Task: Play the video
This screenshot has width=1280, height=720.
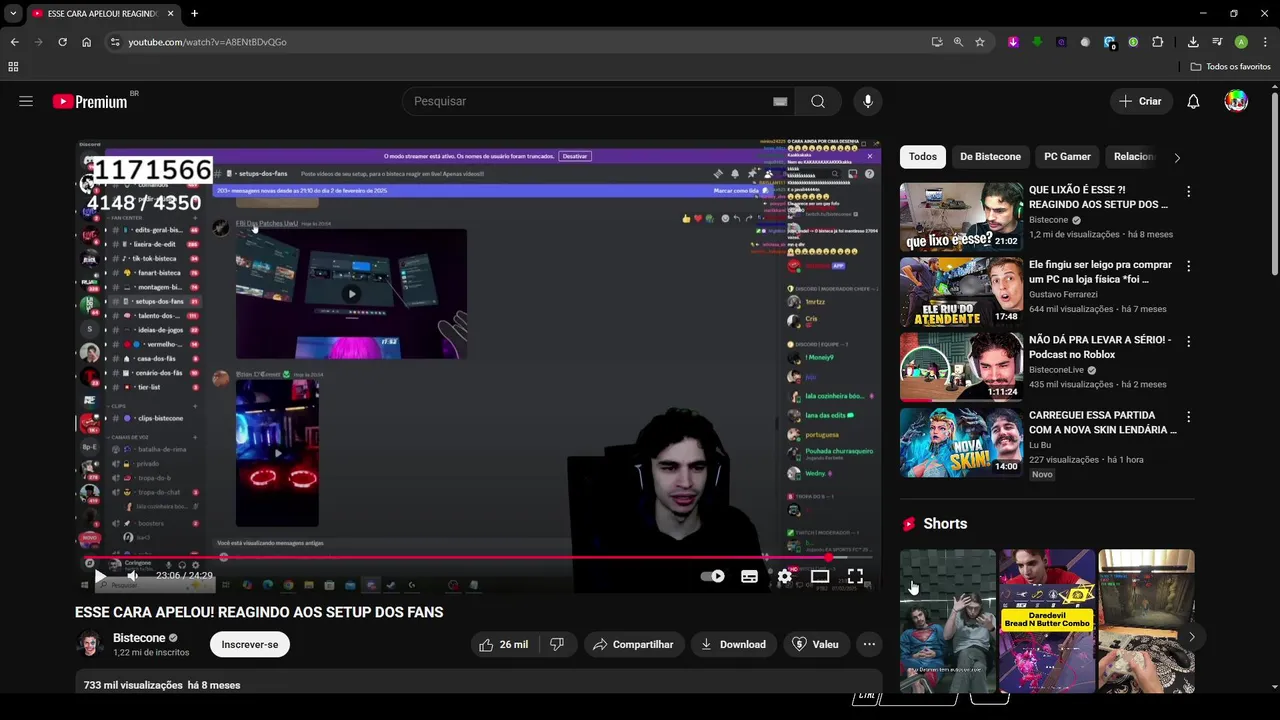Action: click(100, 576)
